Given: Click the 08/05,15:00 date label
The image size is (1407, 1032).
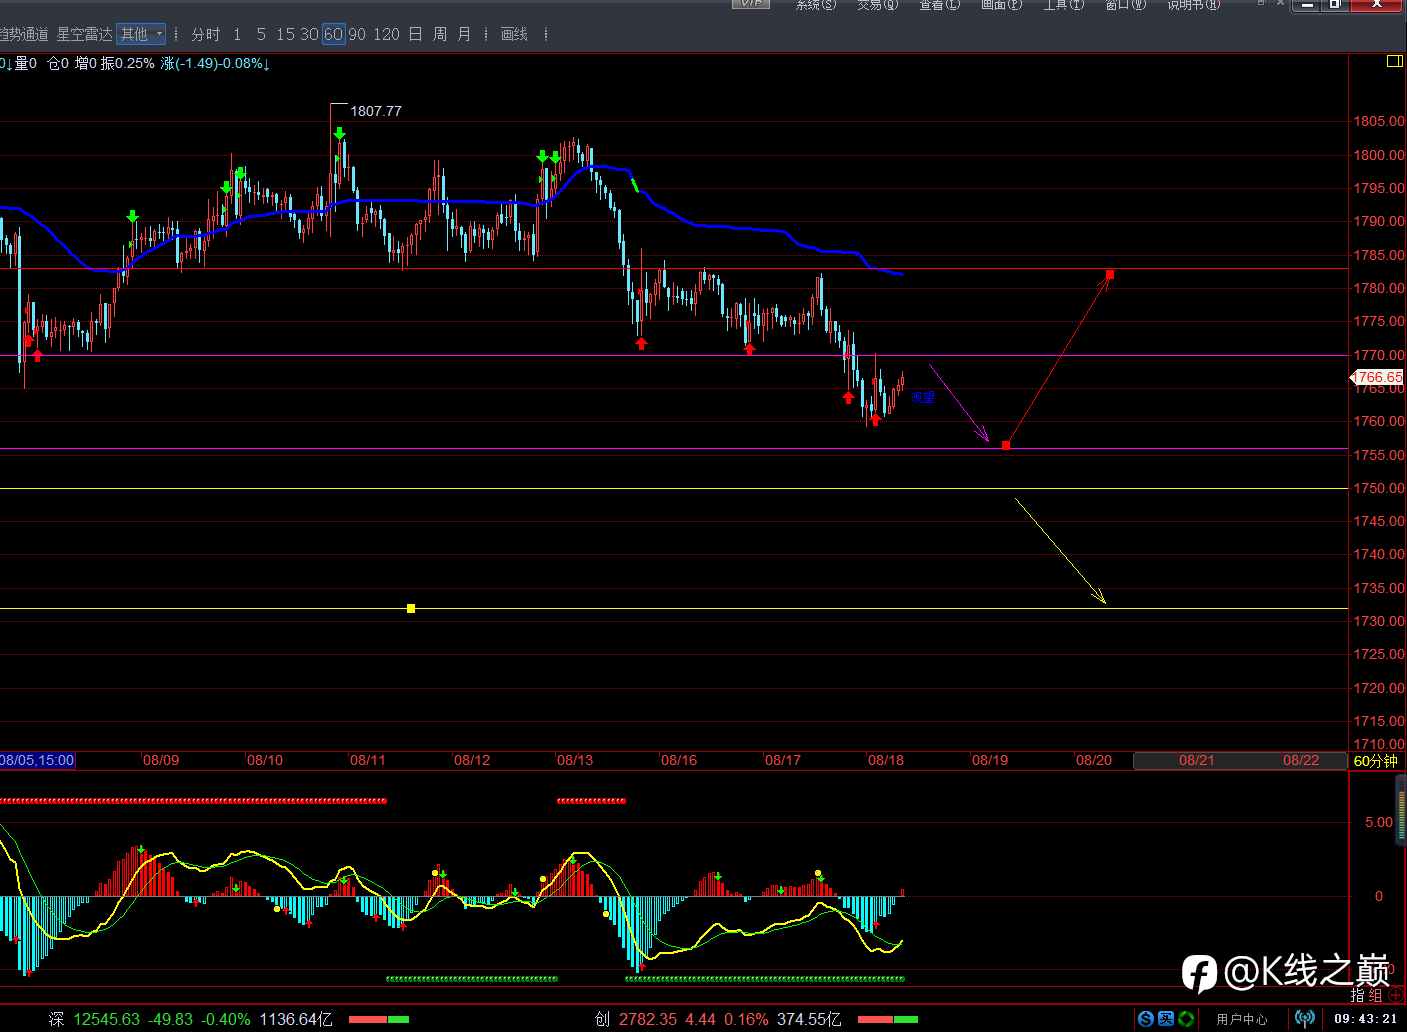Looking at the screenshot, I should 37,760.
